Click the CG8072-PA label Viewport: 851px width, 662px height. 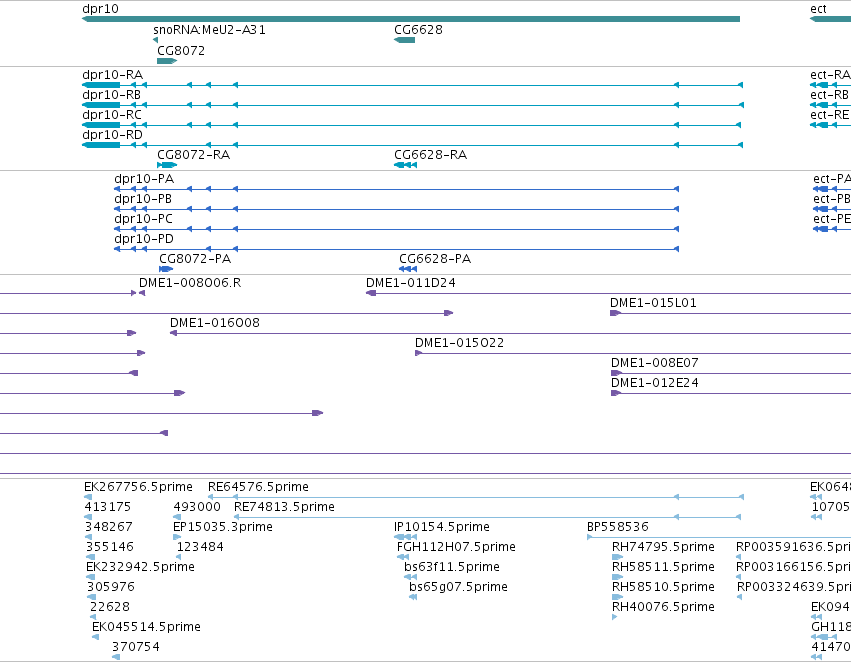[195, 259]
